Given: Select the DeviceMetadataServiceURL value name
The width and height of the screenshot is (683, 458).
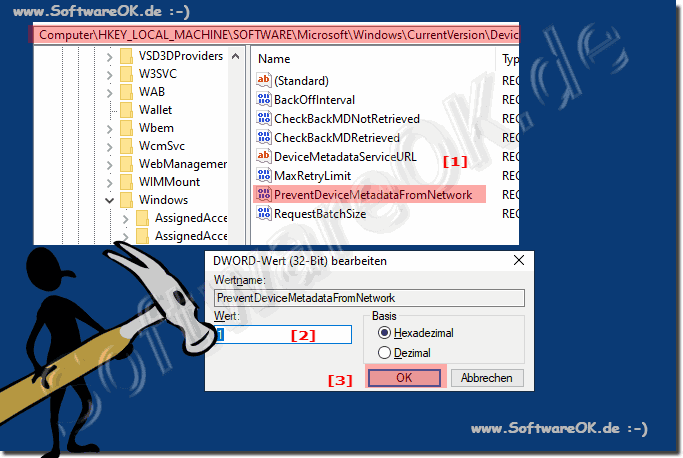Looking at the screenshot, I should (345, 156).
